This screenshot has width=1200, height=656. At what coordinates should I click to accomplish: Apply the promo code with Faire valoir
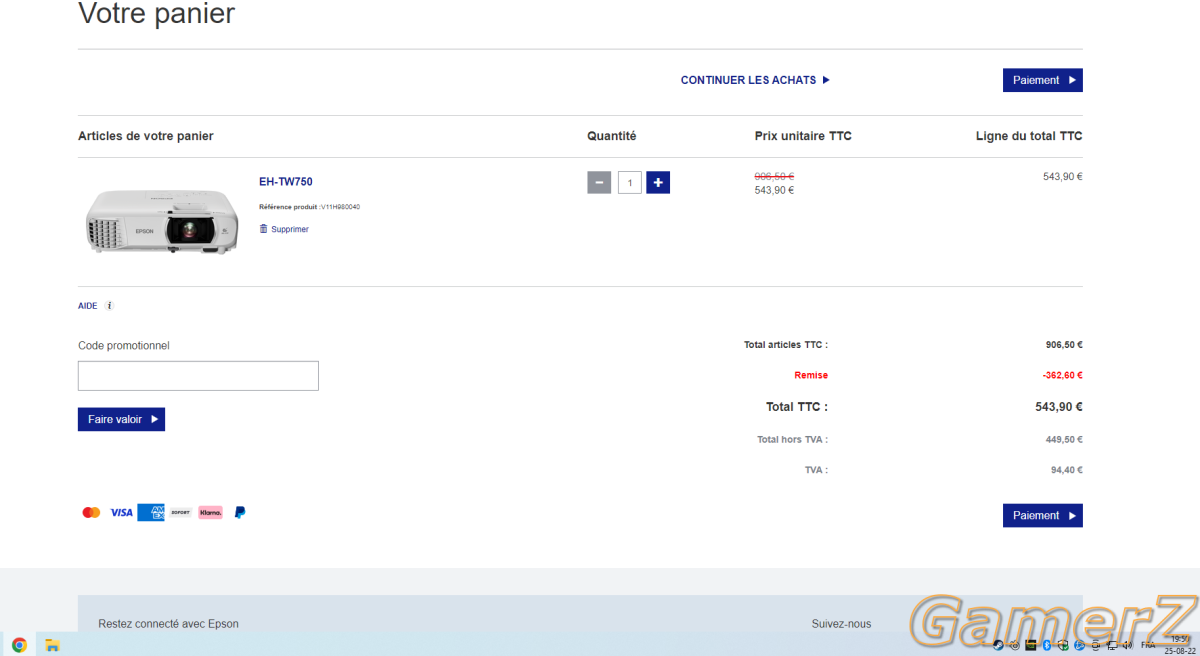(121, 419)
